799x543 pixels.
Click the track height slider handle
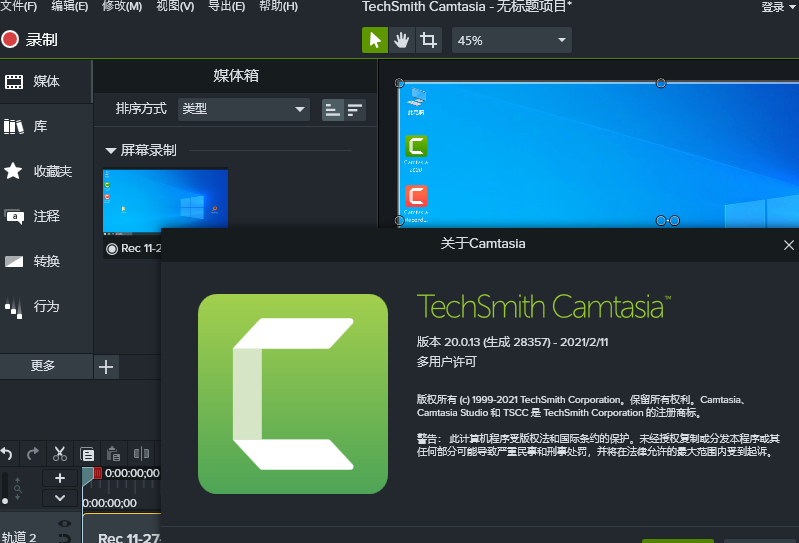tap(5, 501)
